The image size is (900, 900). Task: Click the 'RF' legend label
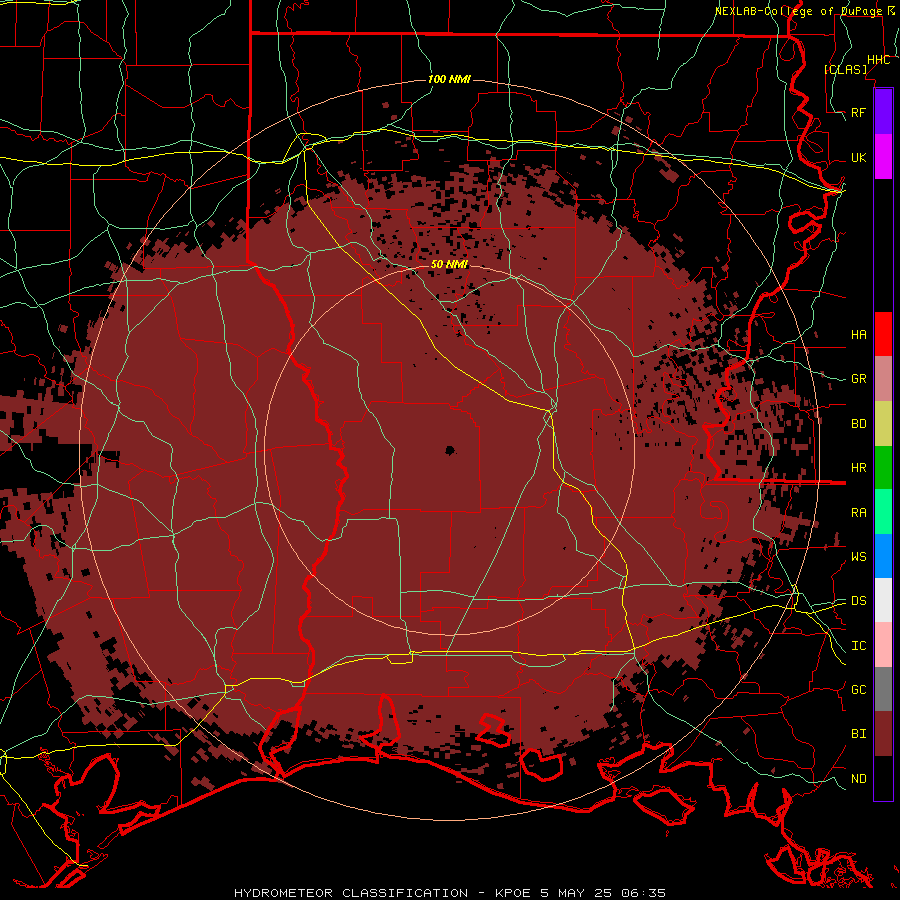pos(859,113)
